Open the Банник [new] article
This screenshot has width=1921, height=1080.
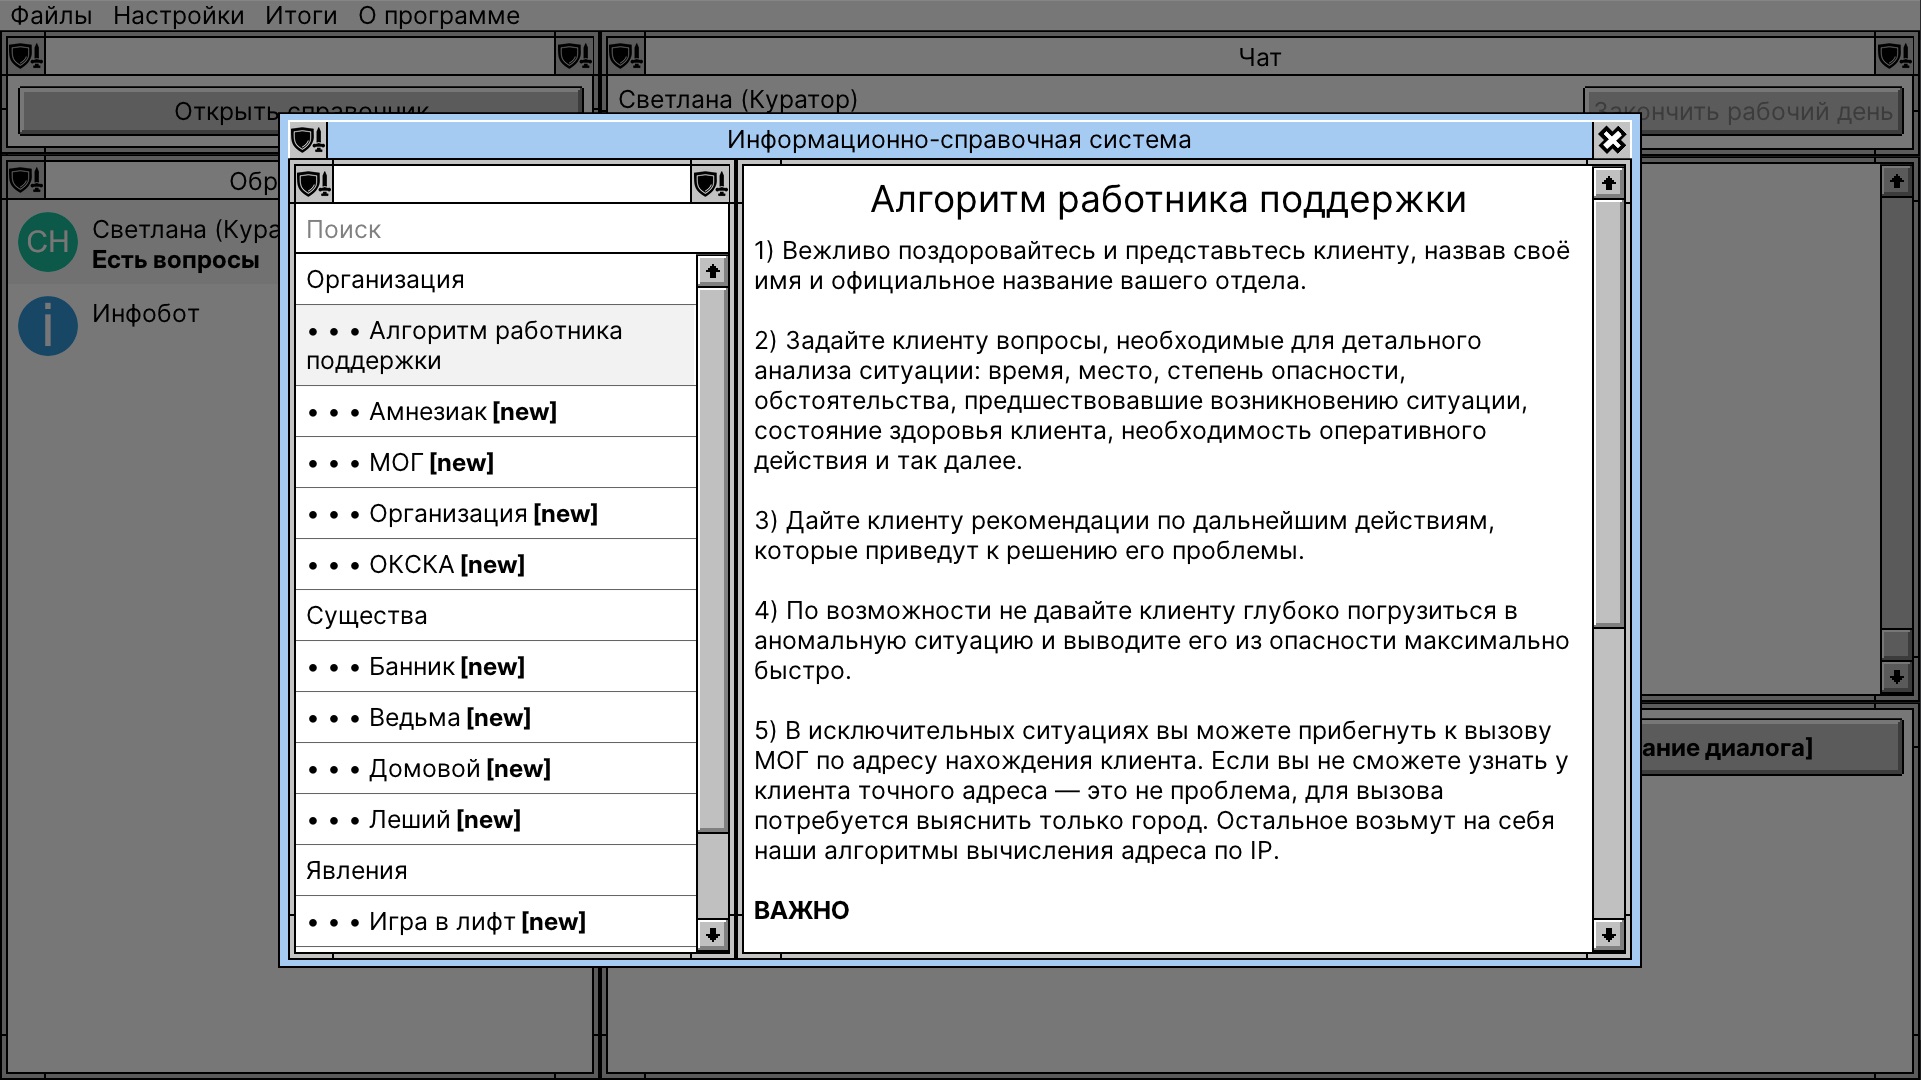point(496,667)
